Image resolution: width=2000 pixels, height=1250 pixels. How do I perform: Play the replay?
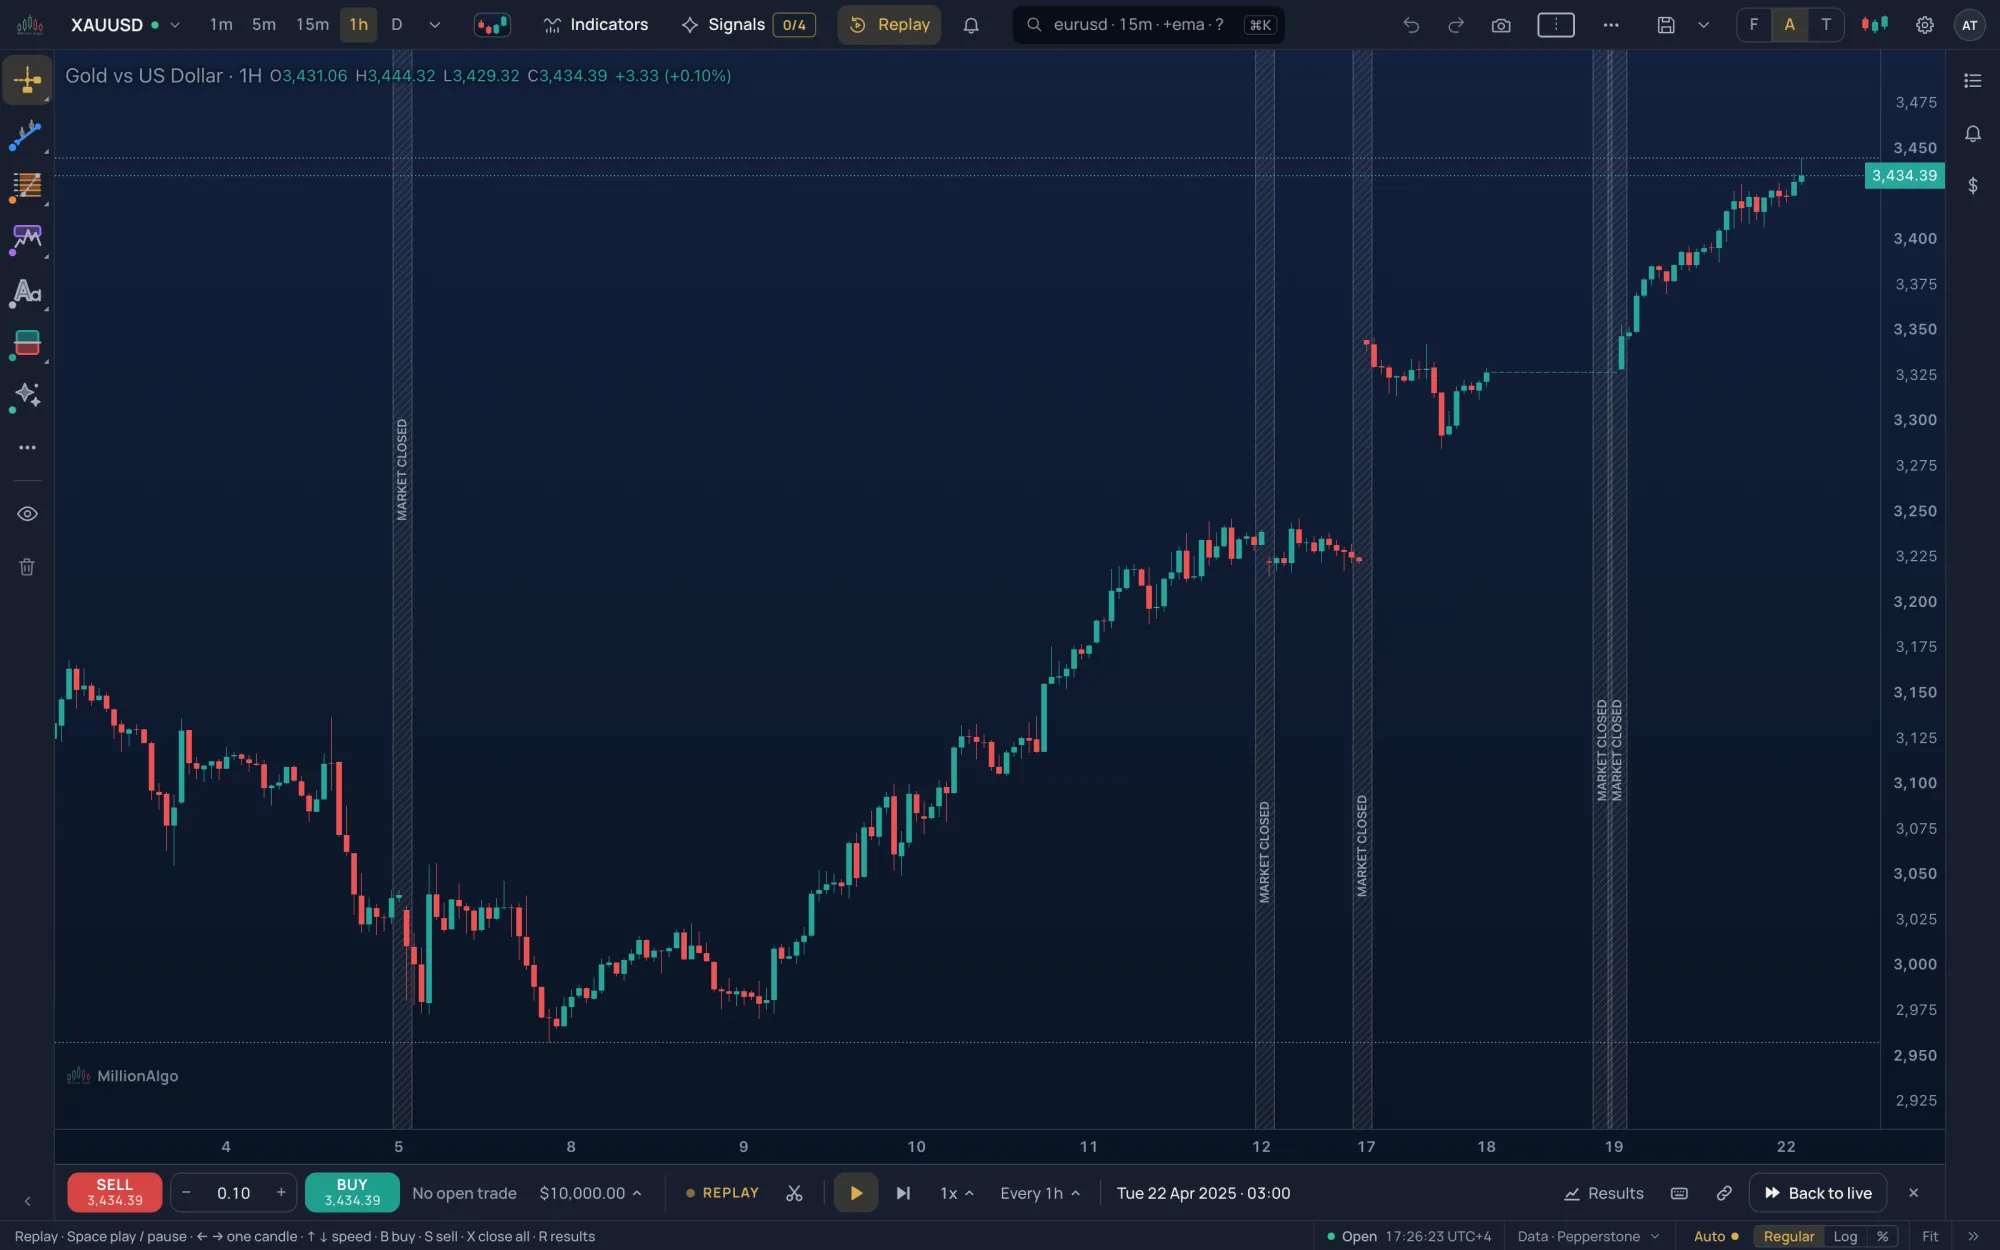[x=856, y=1193]
